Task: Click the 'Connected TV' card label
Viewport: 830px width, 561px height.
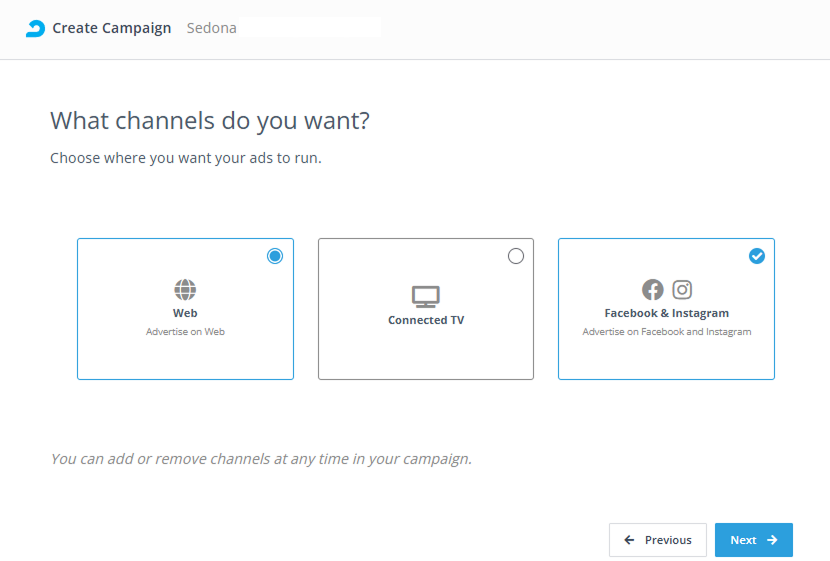Action: pos(426,320)
